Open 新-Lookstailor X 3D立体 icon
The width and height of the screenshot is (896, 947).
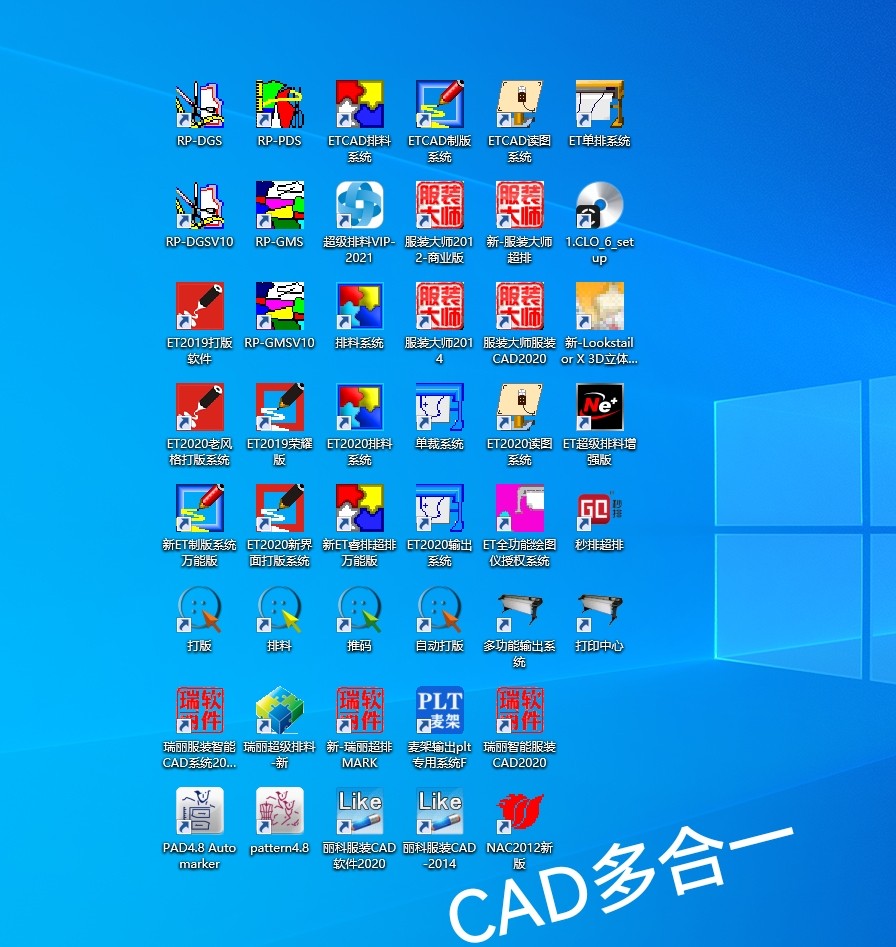click(x=600, y=306)
